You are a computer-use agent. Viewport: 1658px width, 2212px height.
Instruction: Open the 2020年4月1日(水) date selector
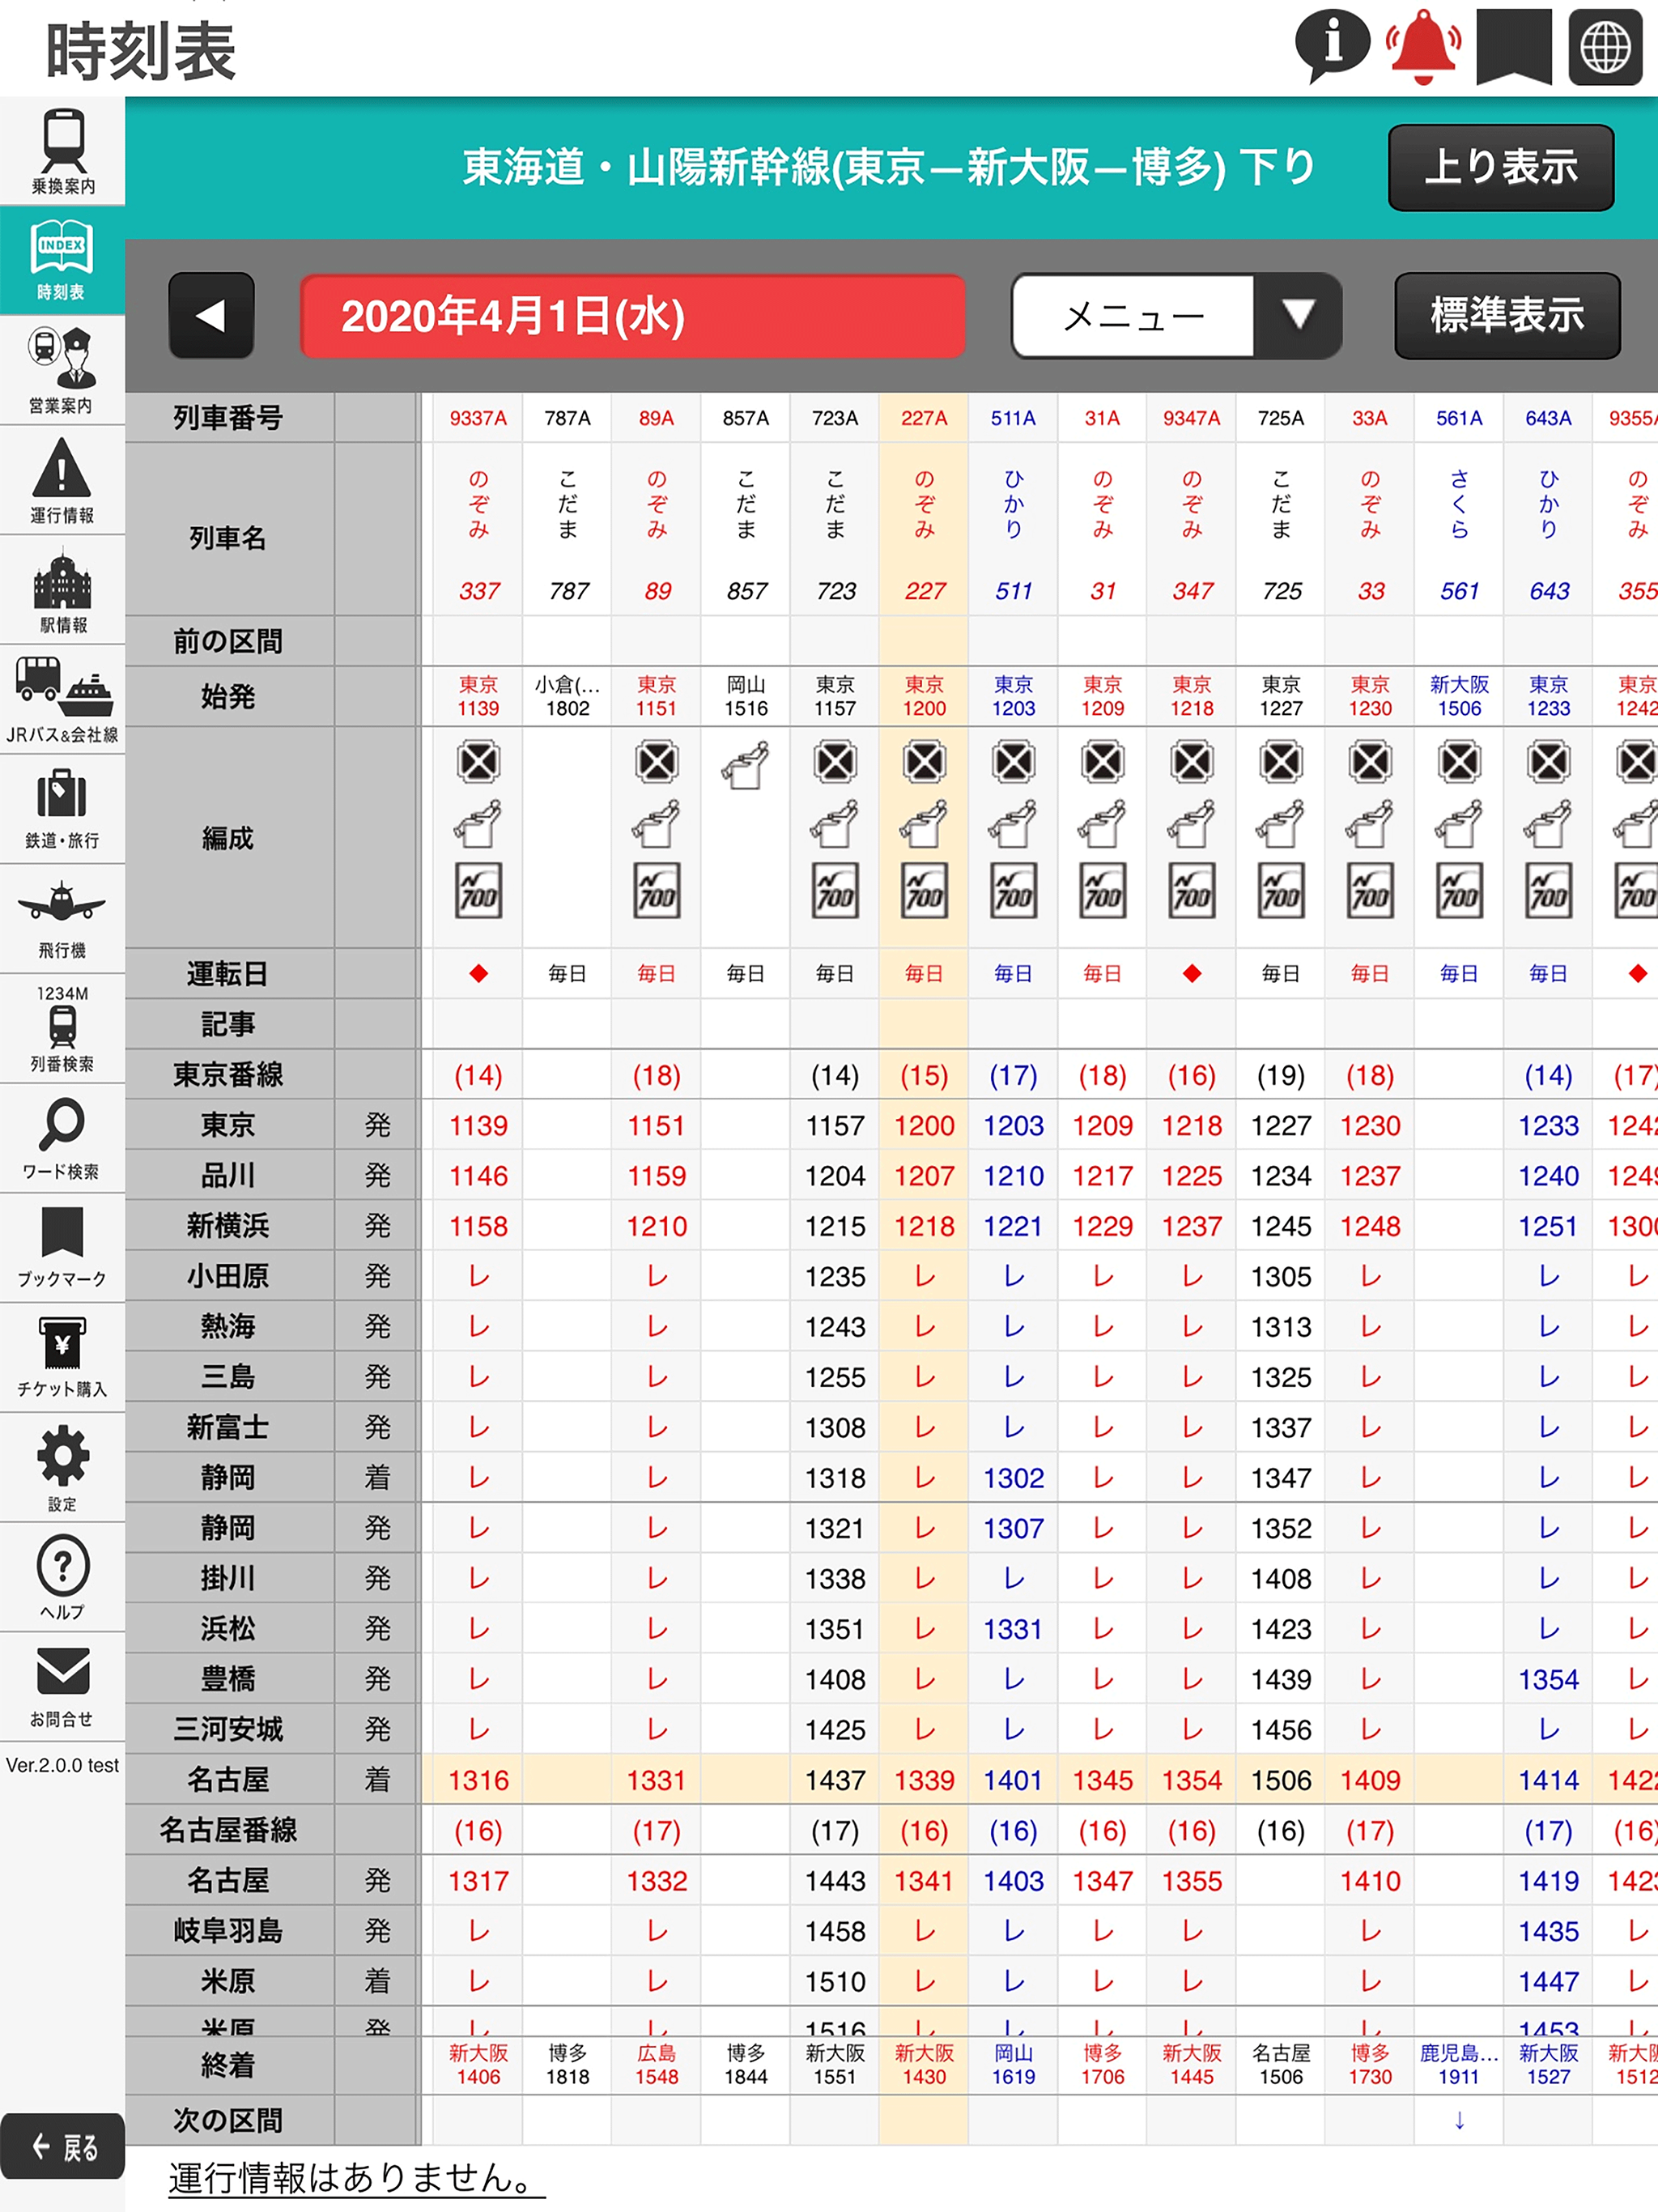(632, 315)
